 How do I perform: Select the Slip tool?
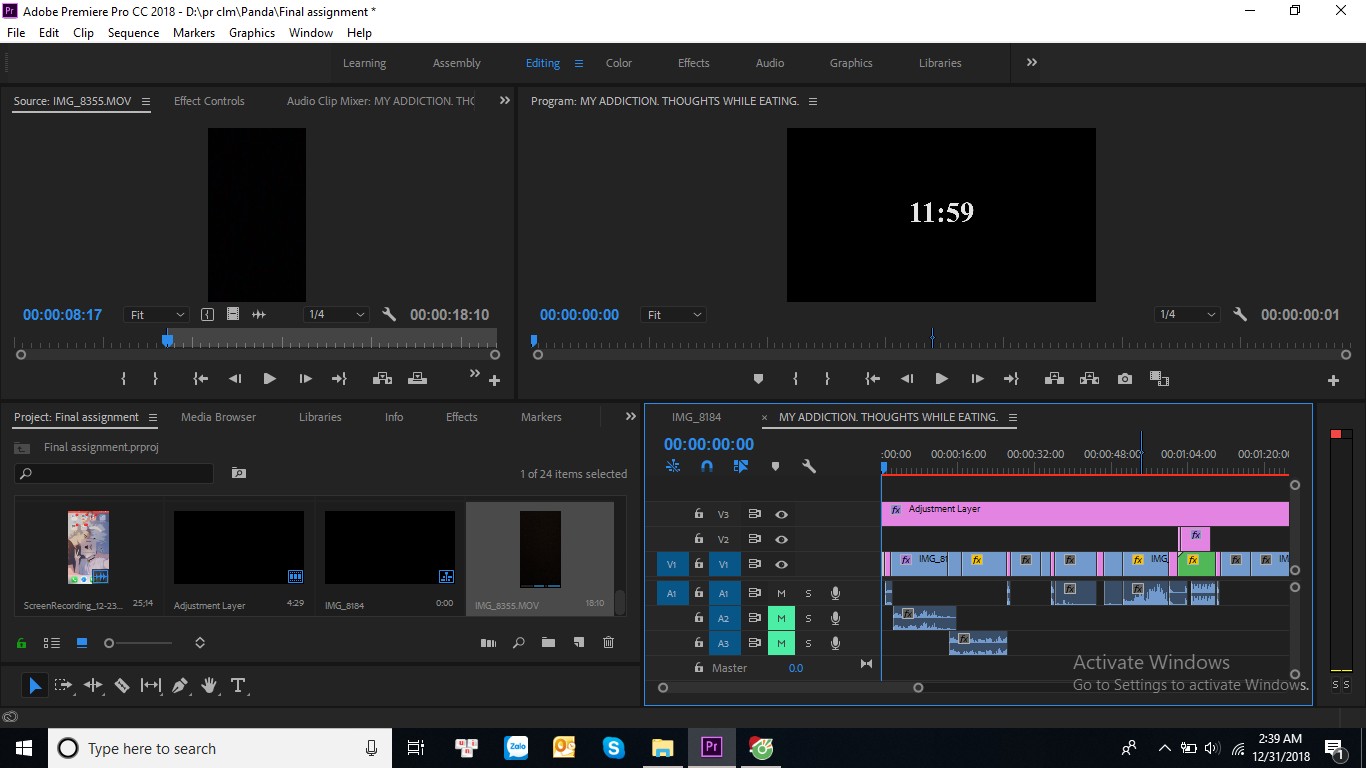click(151, 685)
